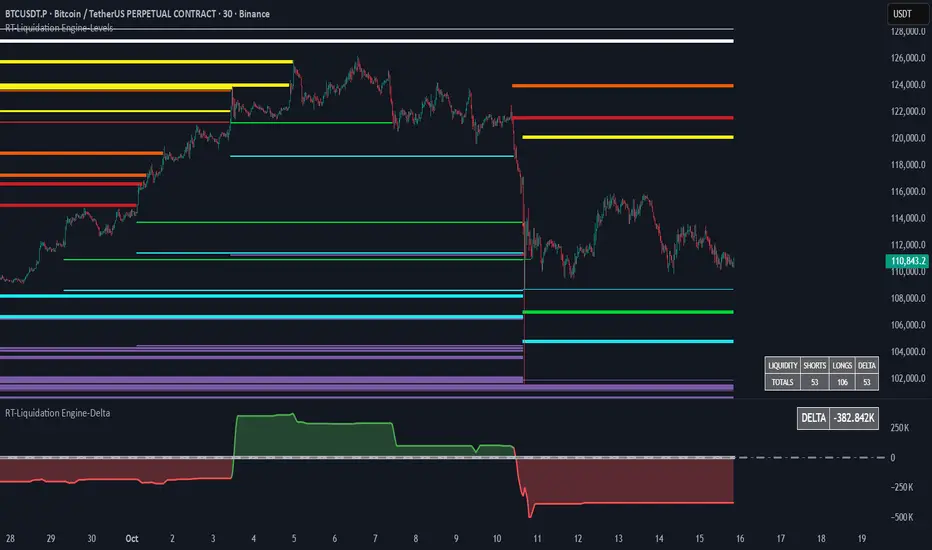The width and height of the screenshot is (932, 550).
Task: Click the 19 date label on time axis
Action: pyautogui.click(x=861, y=538)
